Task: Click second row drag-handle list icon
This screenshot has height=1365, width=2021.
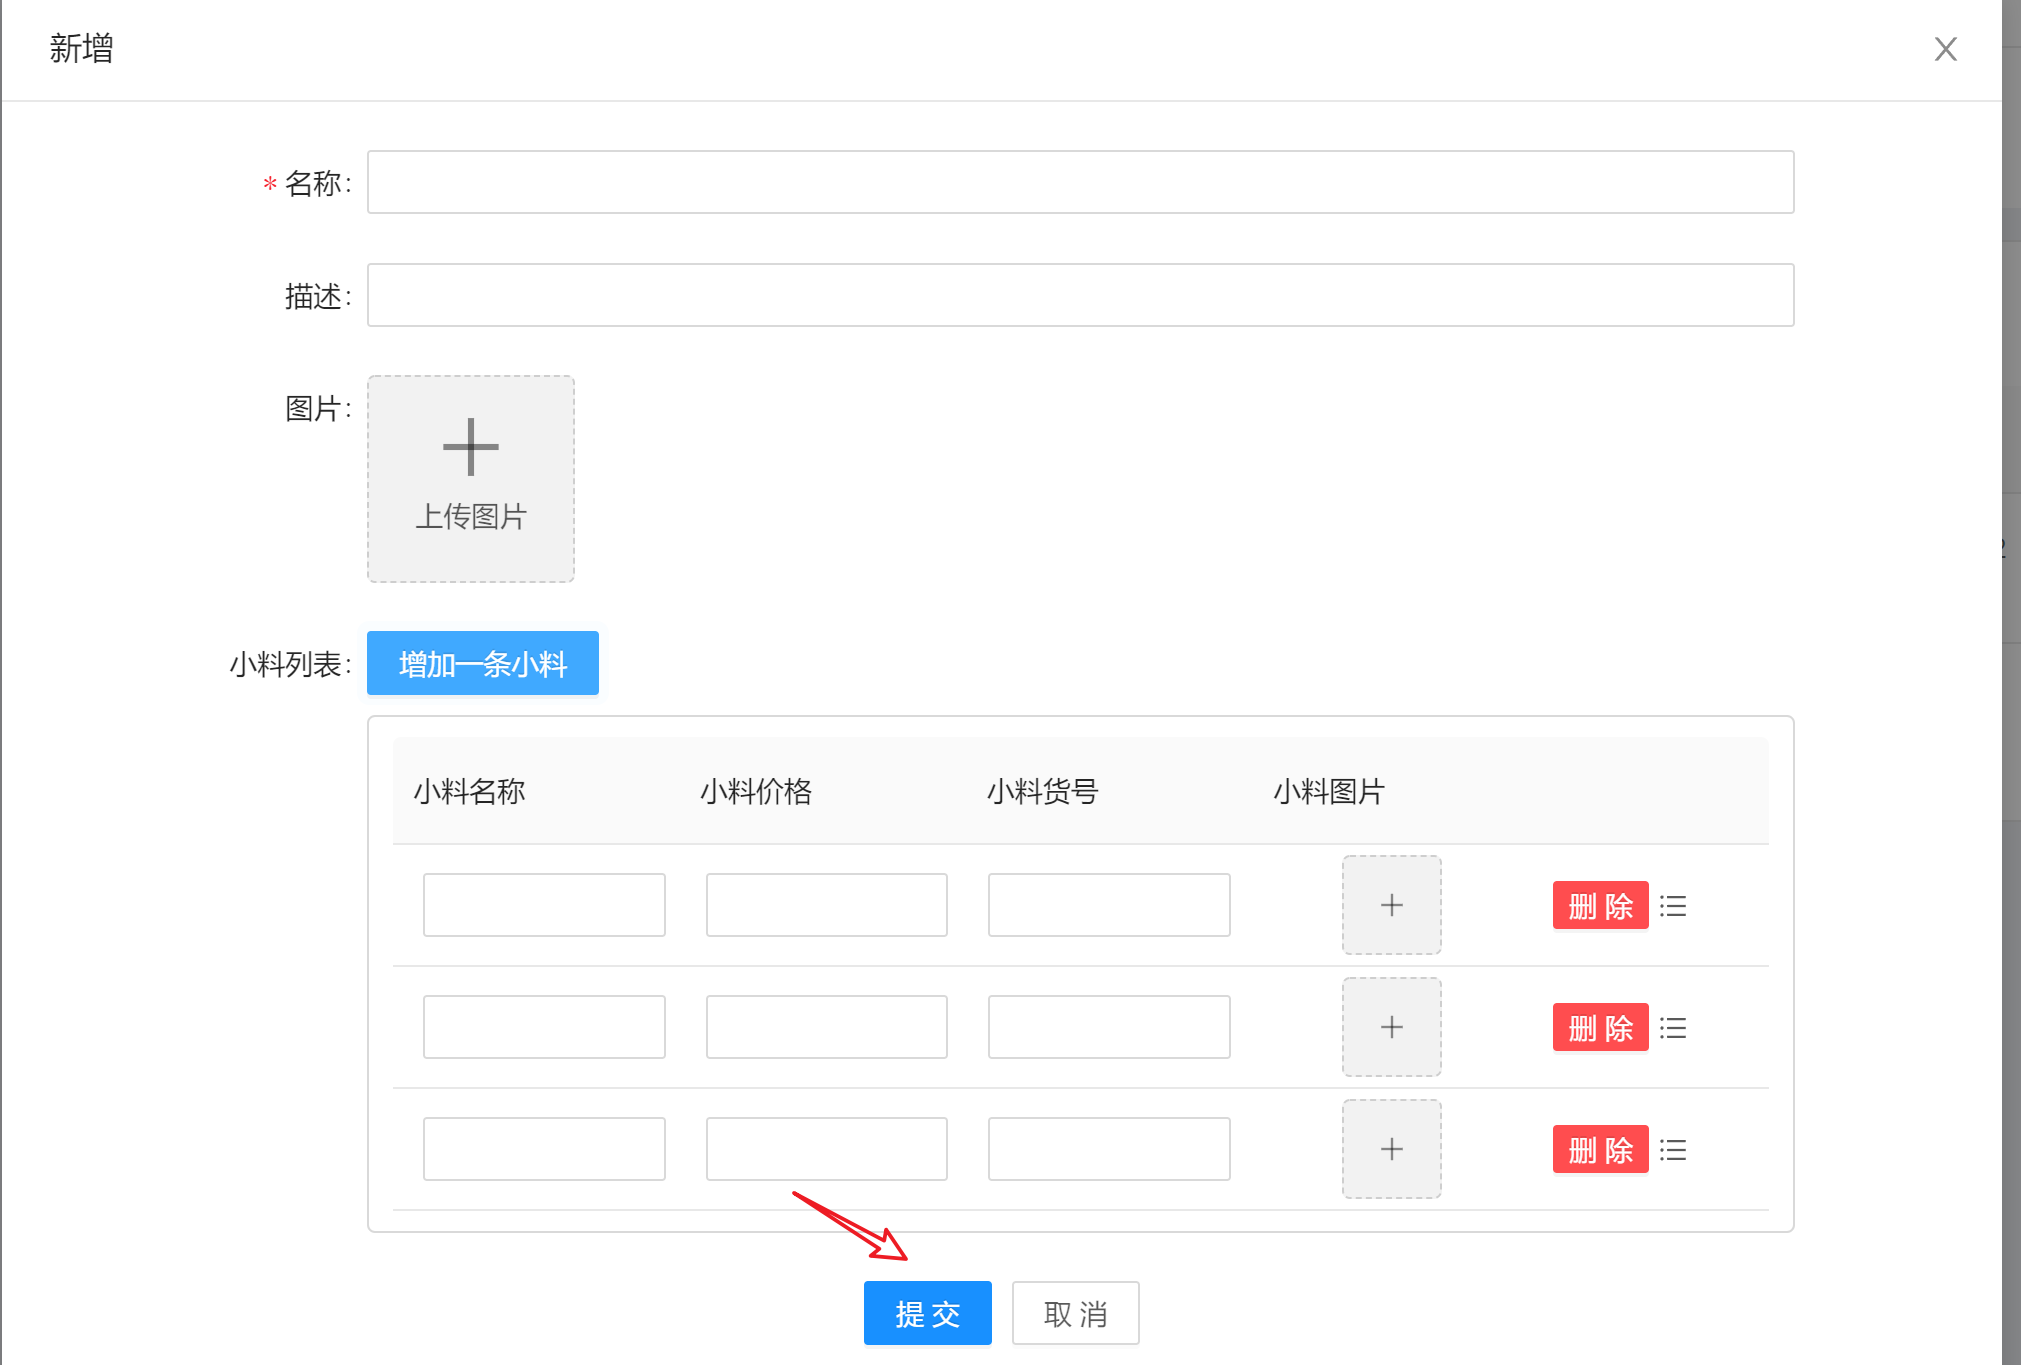Action: 1673,1028
